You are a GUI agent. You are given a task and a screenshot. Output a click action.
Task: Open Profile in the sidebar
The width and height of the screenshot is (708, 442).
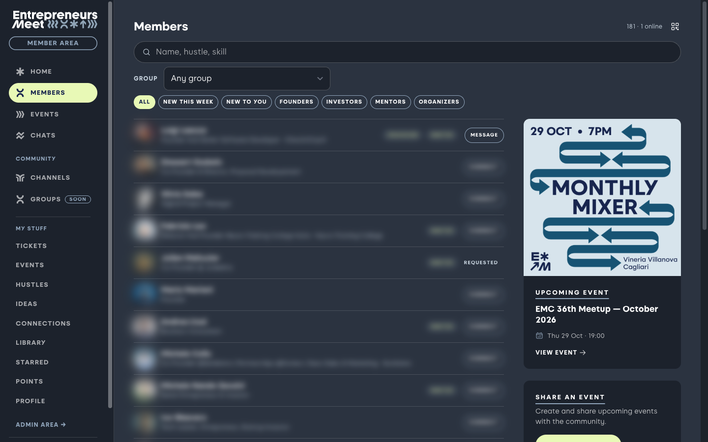[x=30, y=401]
